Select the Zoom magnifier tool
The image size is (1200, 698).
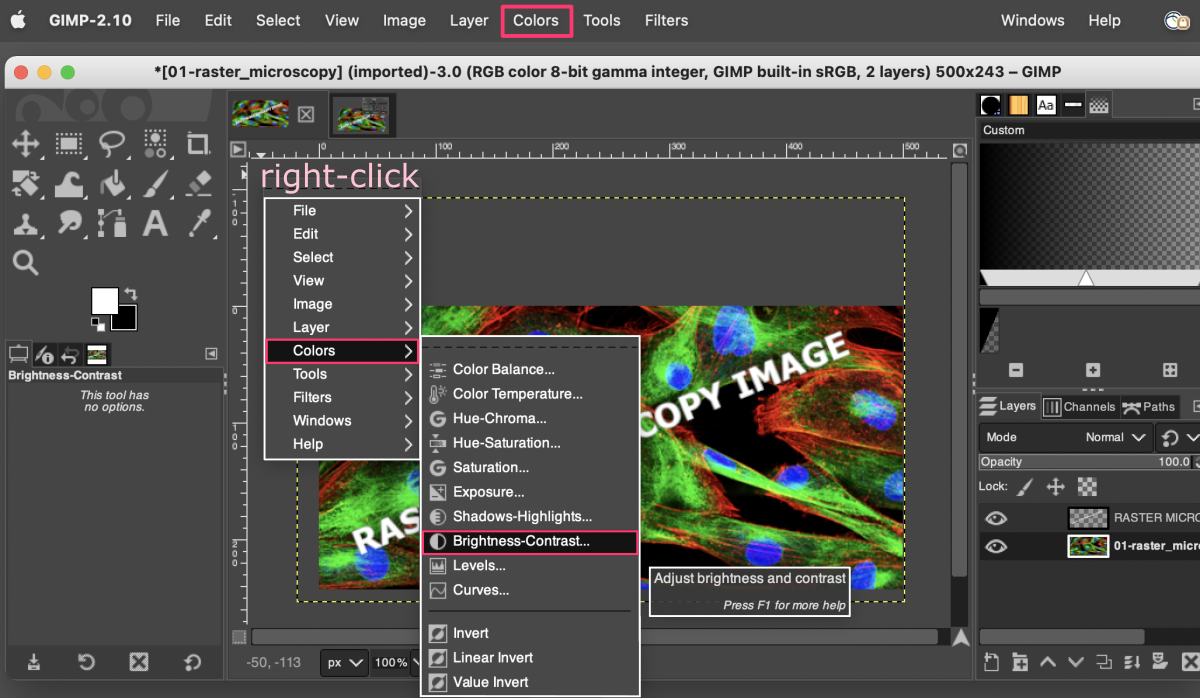pos(26,261)
